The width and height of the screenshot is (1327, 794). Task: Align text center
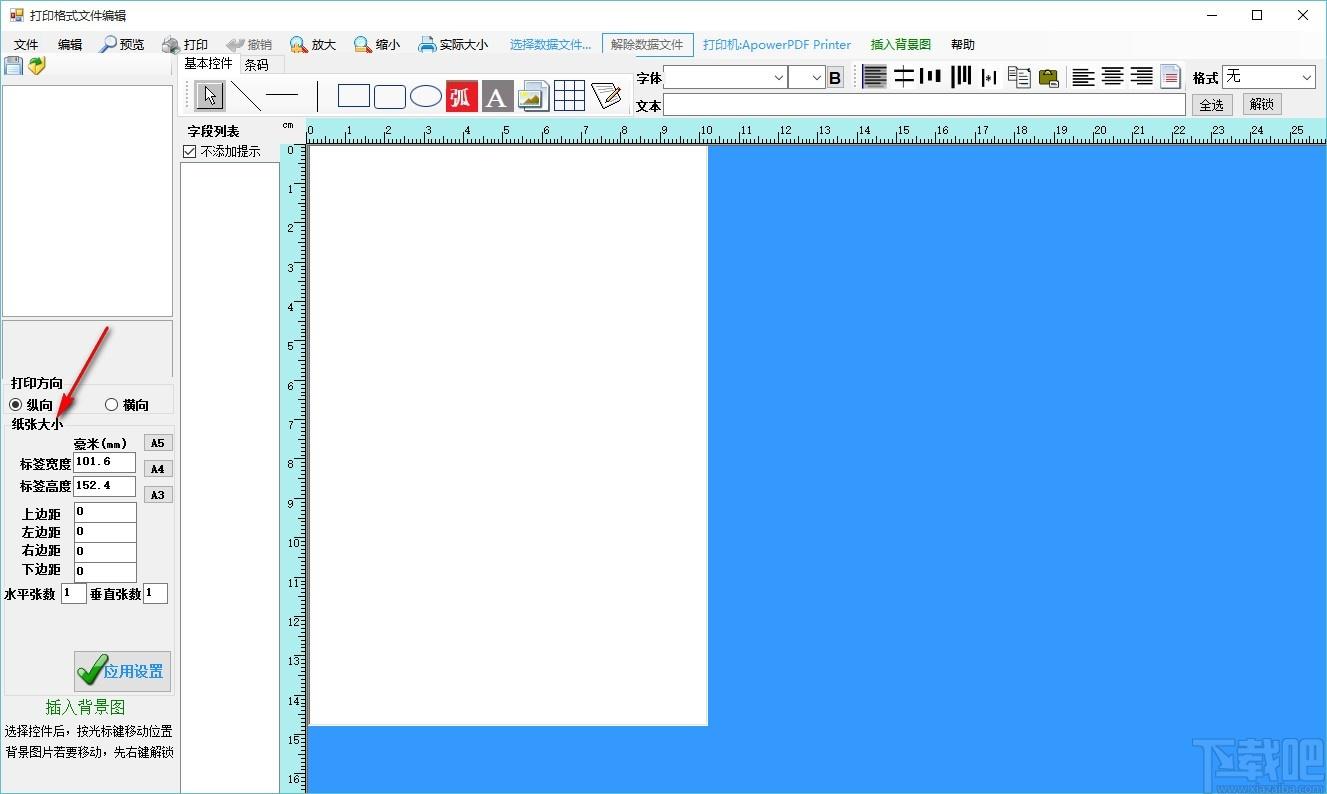[x=1113, y=77]
